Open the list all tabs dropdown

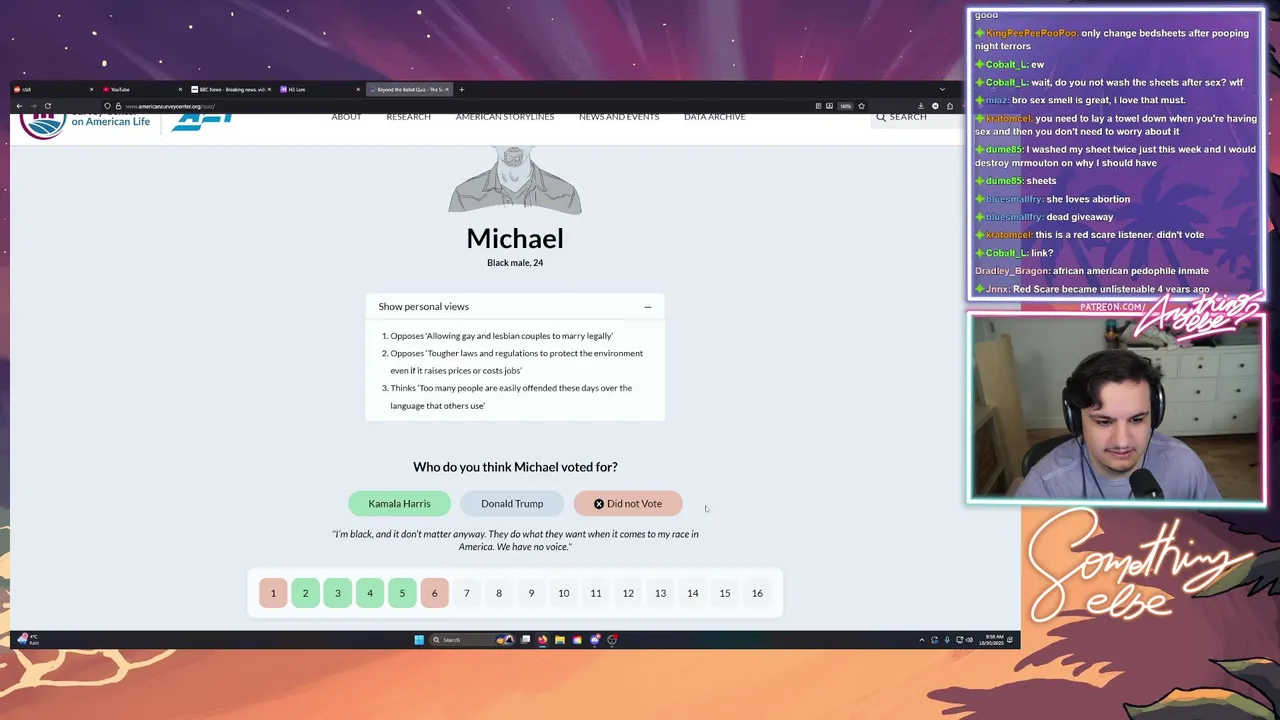tap(942, 89)
